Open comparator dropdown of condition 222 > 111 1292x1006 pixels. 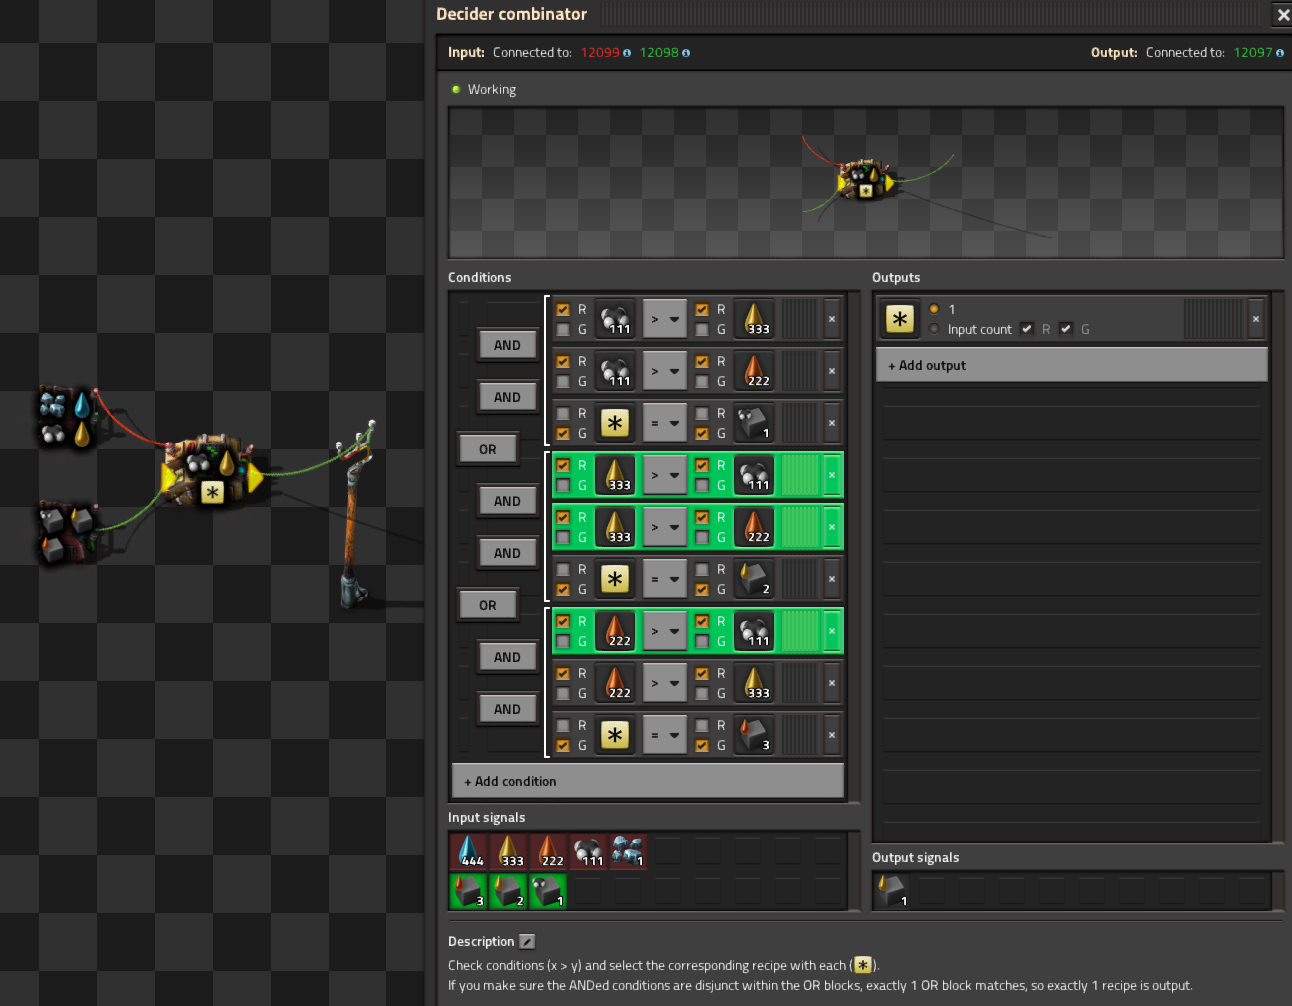coord(665,631)
